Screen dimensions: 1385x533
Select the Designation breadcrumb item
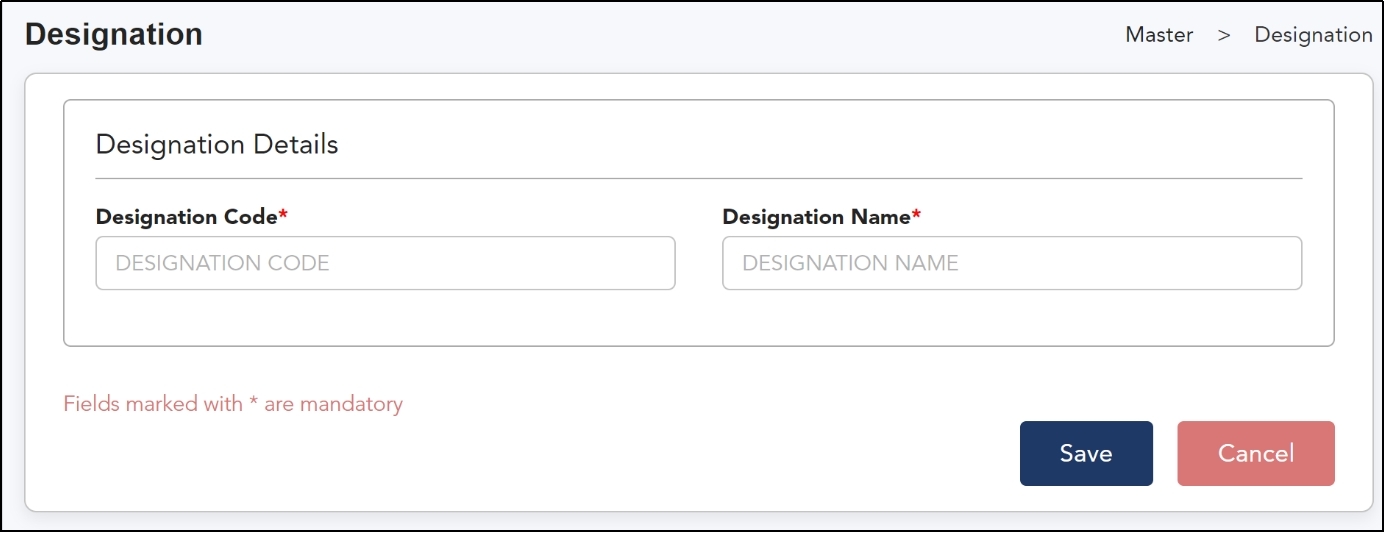[1313, 35]
